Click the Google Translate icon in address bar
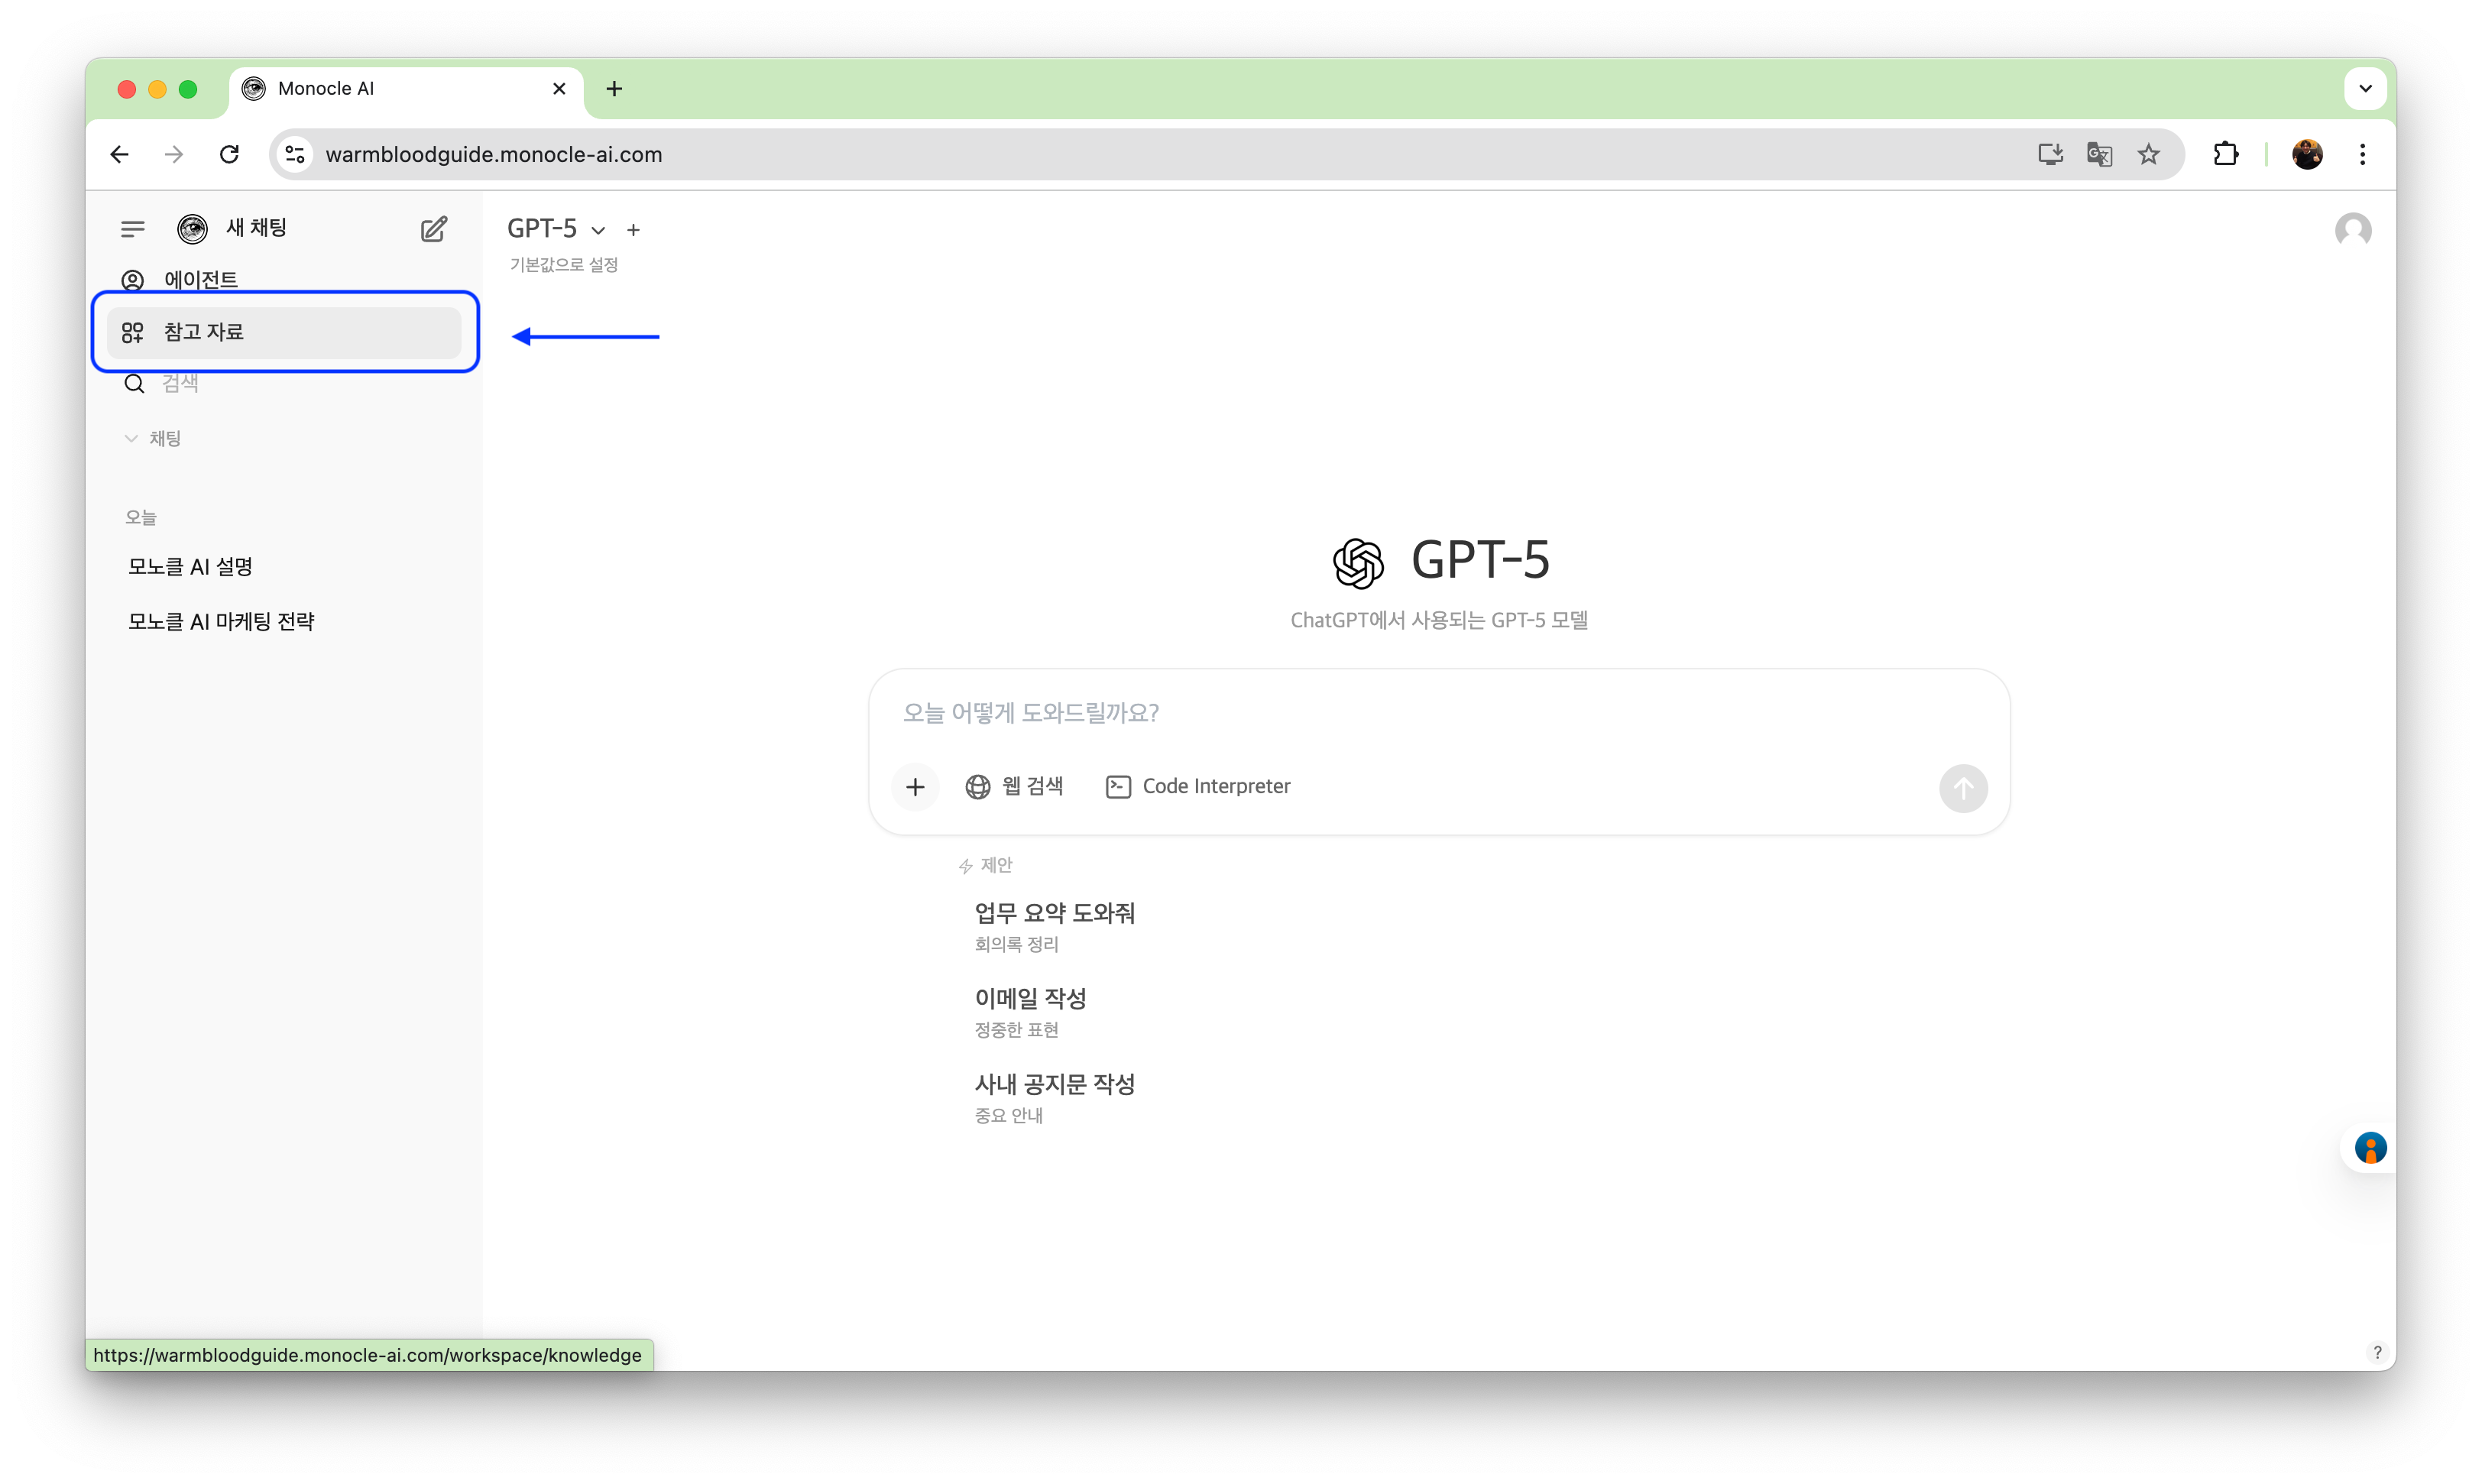The image size is (2482, 1484). 2100,154
